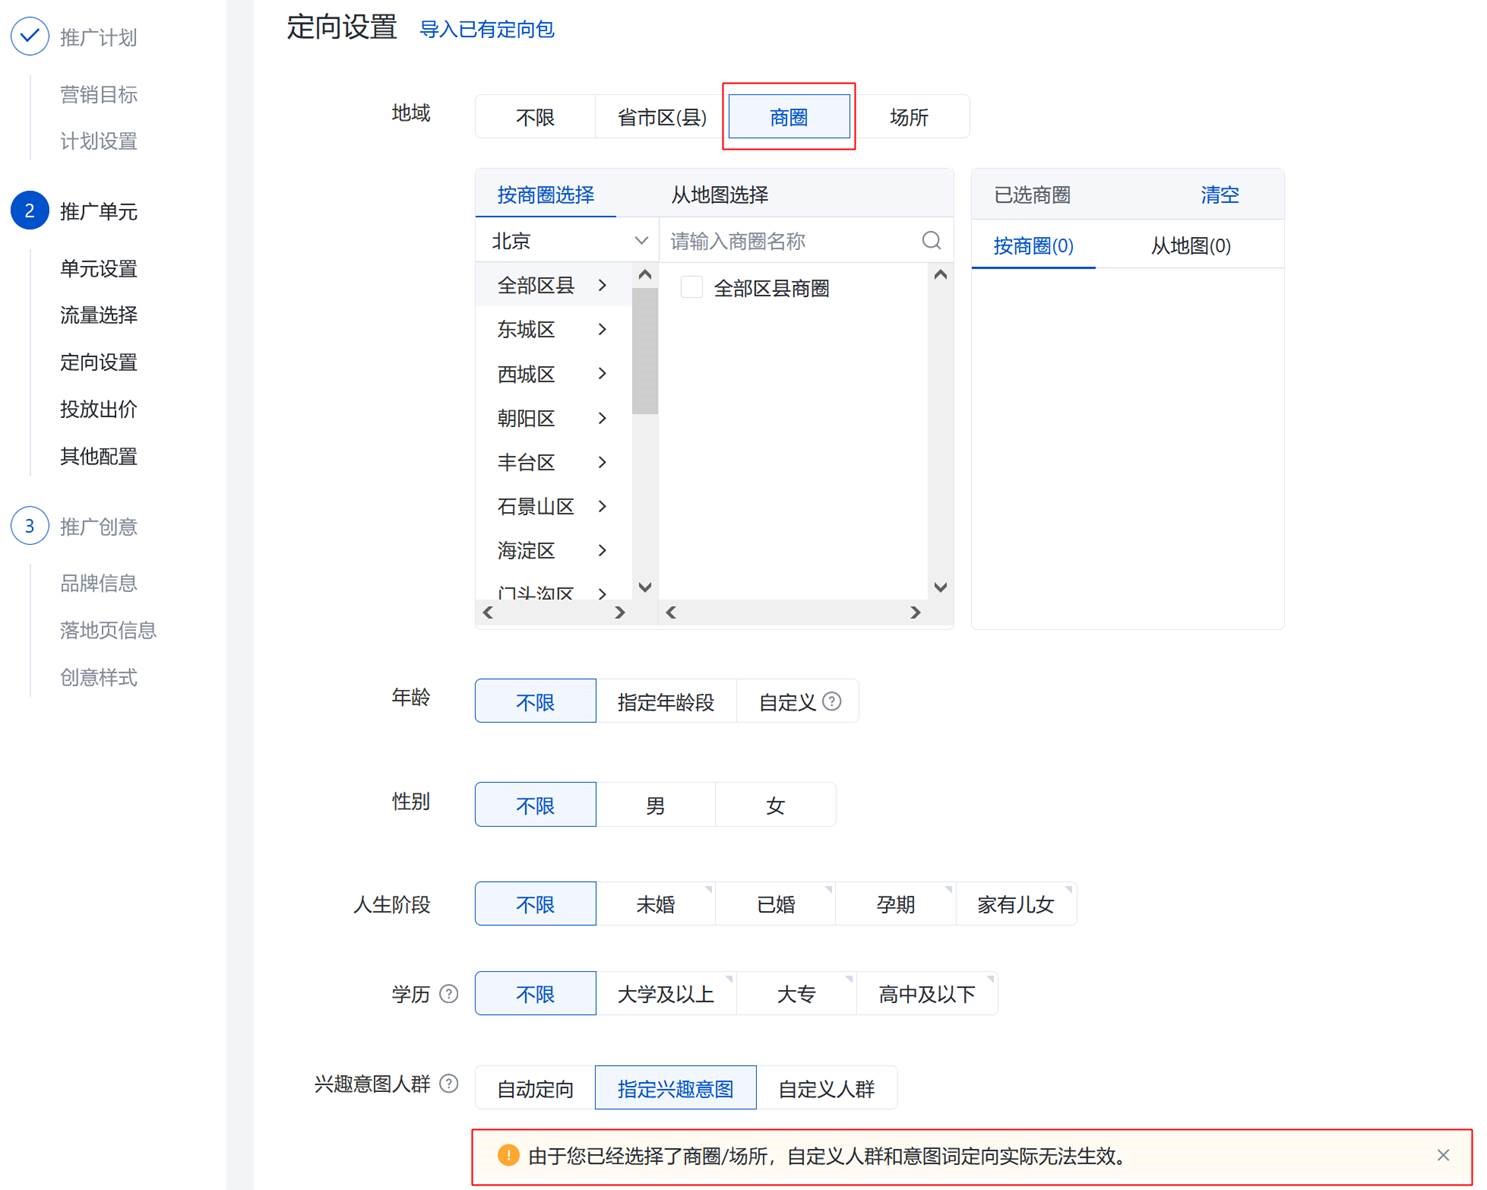This screenshot has width=1487, height=1190.
Task: Click the step 3 circle icon for 推广创意
Action: (29, 526)
